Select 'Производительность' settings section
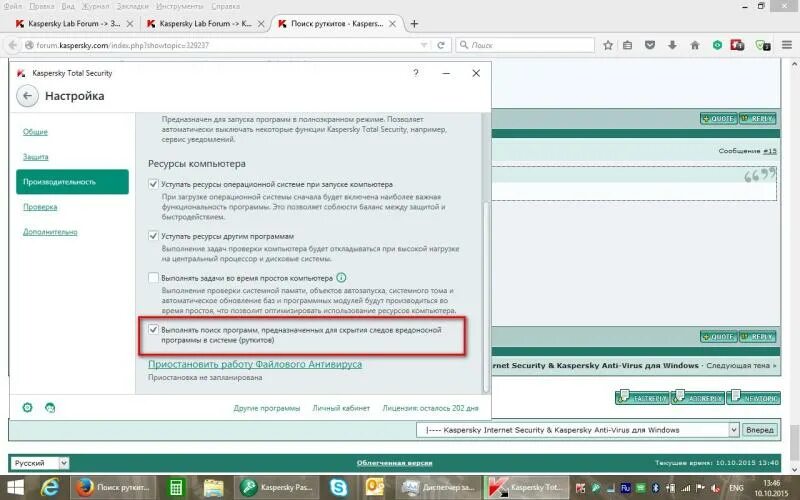Viewport: 800px width, 500px height. click(x=72, y=182)
